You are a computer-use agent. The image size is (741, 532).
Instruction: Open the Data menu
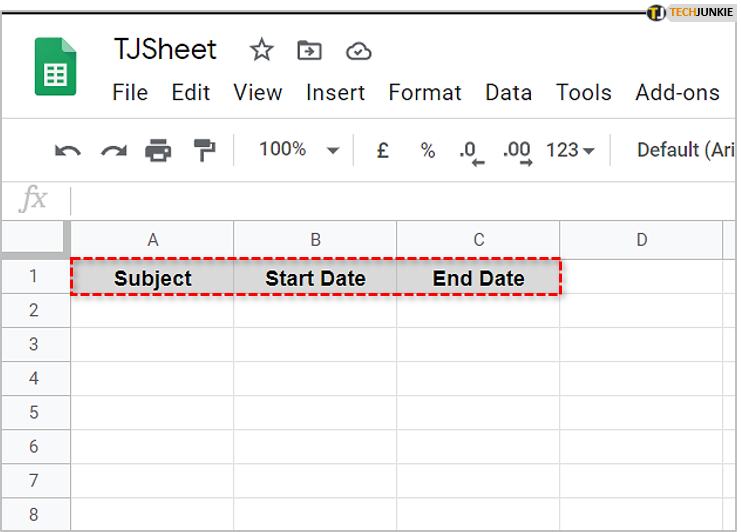click(508, 92)
